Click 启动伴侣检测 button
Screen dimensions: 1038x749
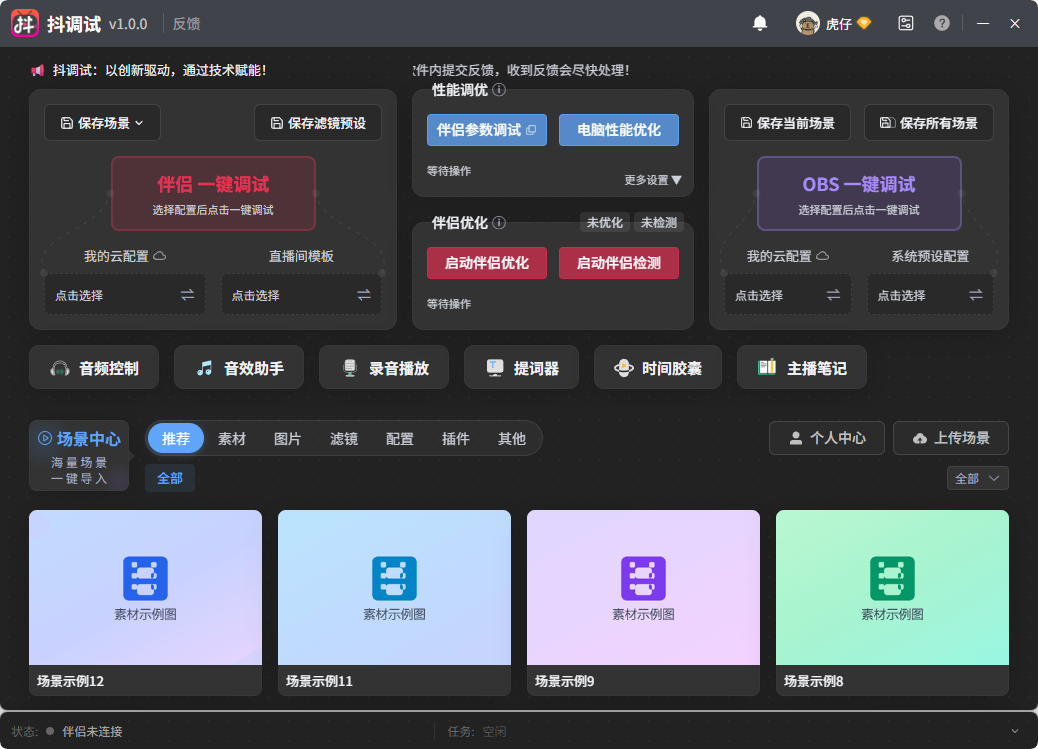619,263
